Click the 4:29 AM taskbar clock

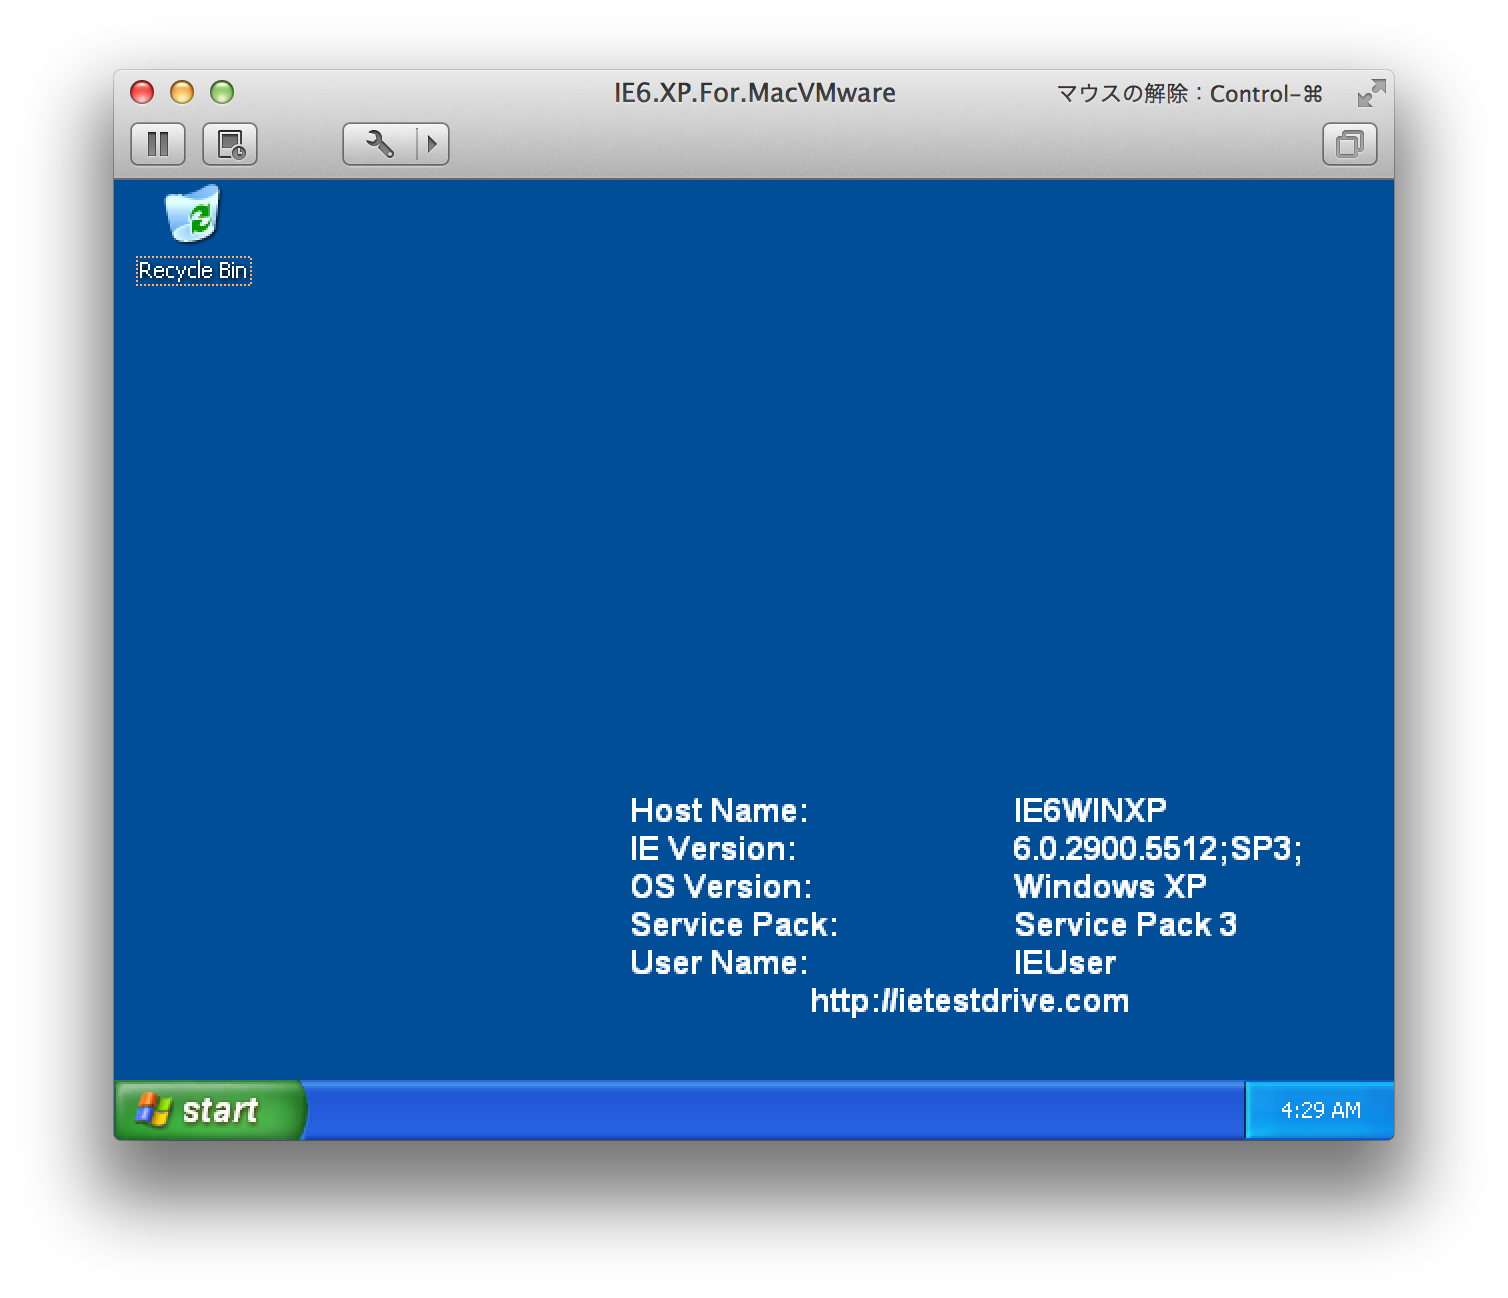point(1320,1110)
